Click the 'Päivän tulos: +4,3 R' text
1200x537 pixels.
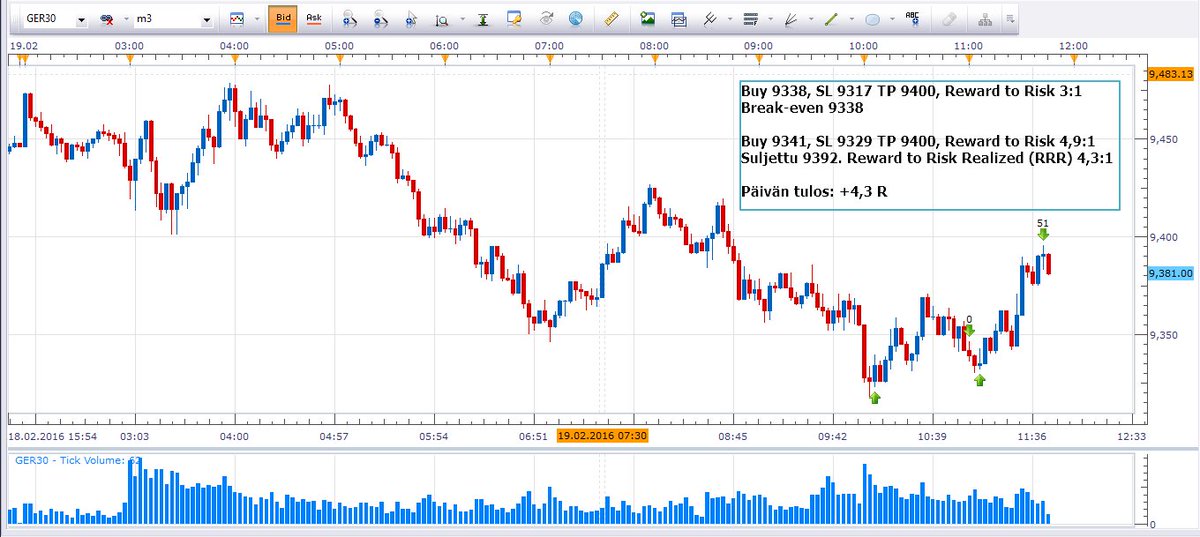click(x=813, y=191)
